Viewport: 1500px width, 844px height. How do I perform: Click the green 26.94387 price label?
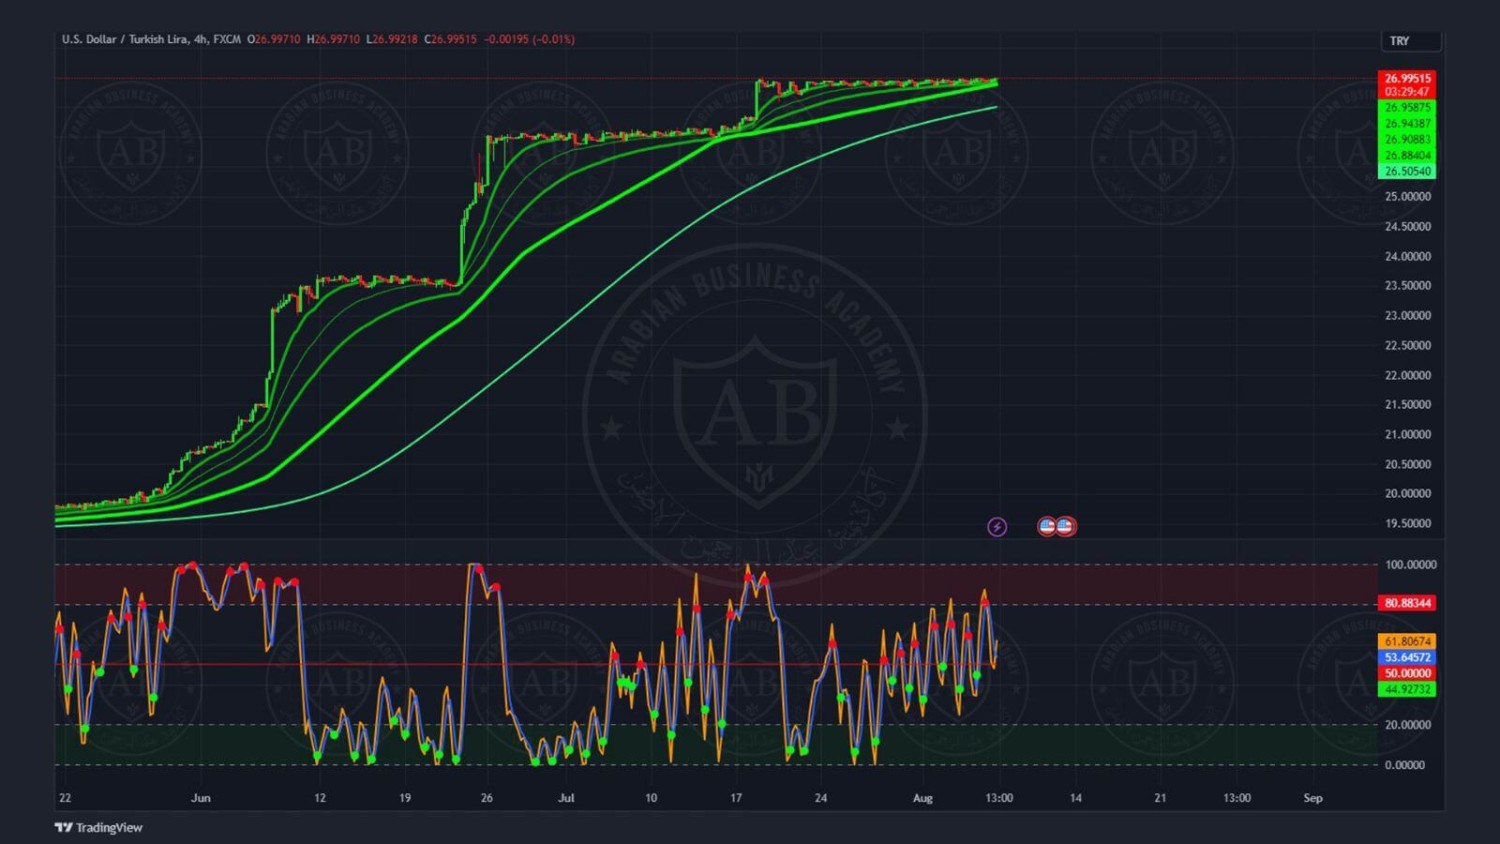(1407, 123)
